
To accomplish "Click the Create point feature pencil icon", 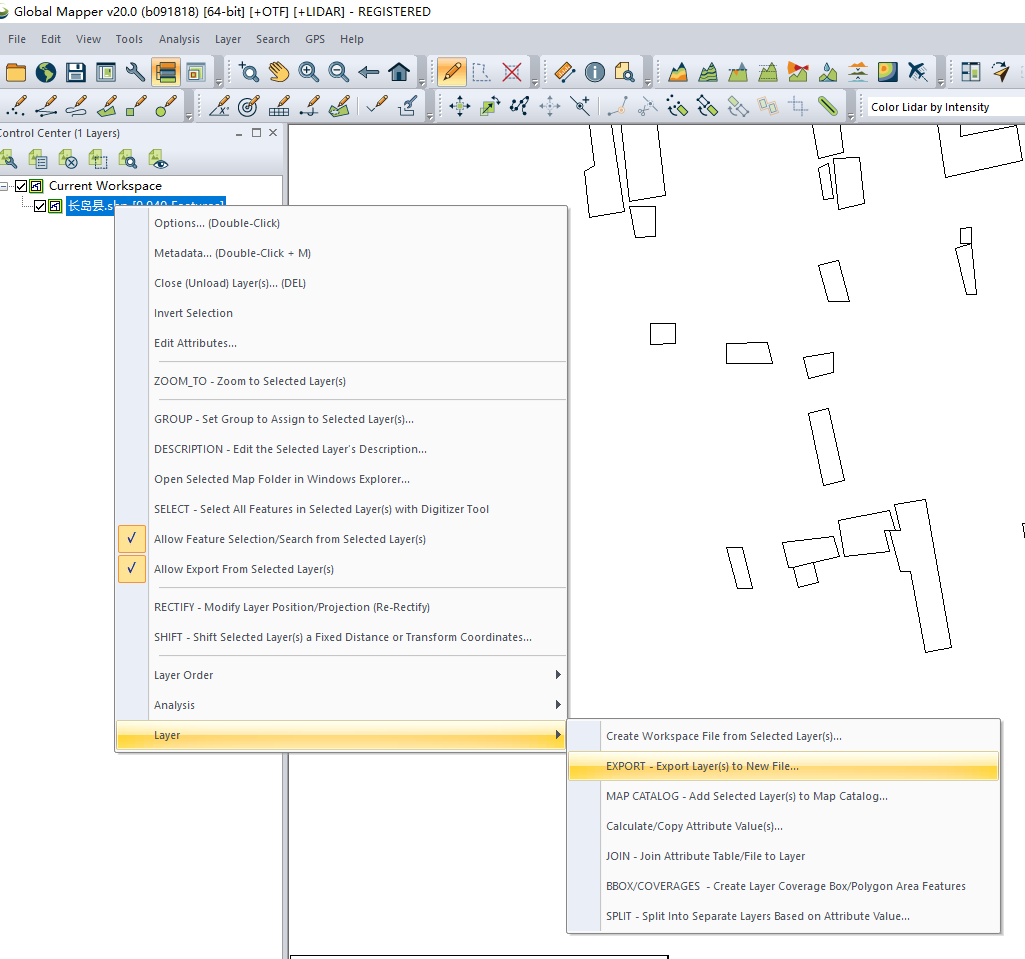I will (x=16, y=106).
